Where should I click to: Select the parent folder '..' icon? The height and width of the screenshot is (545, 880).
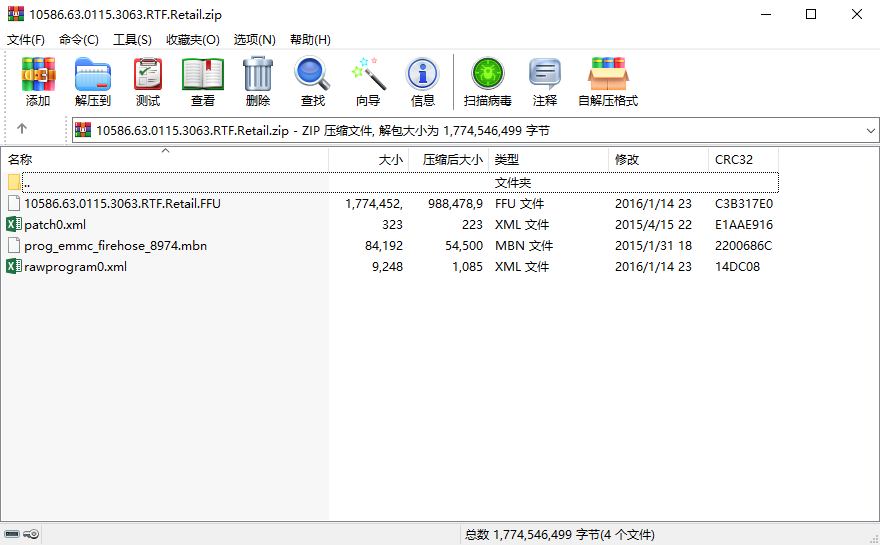tap(14, 182)
